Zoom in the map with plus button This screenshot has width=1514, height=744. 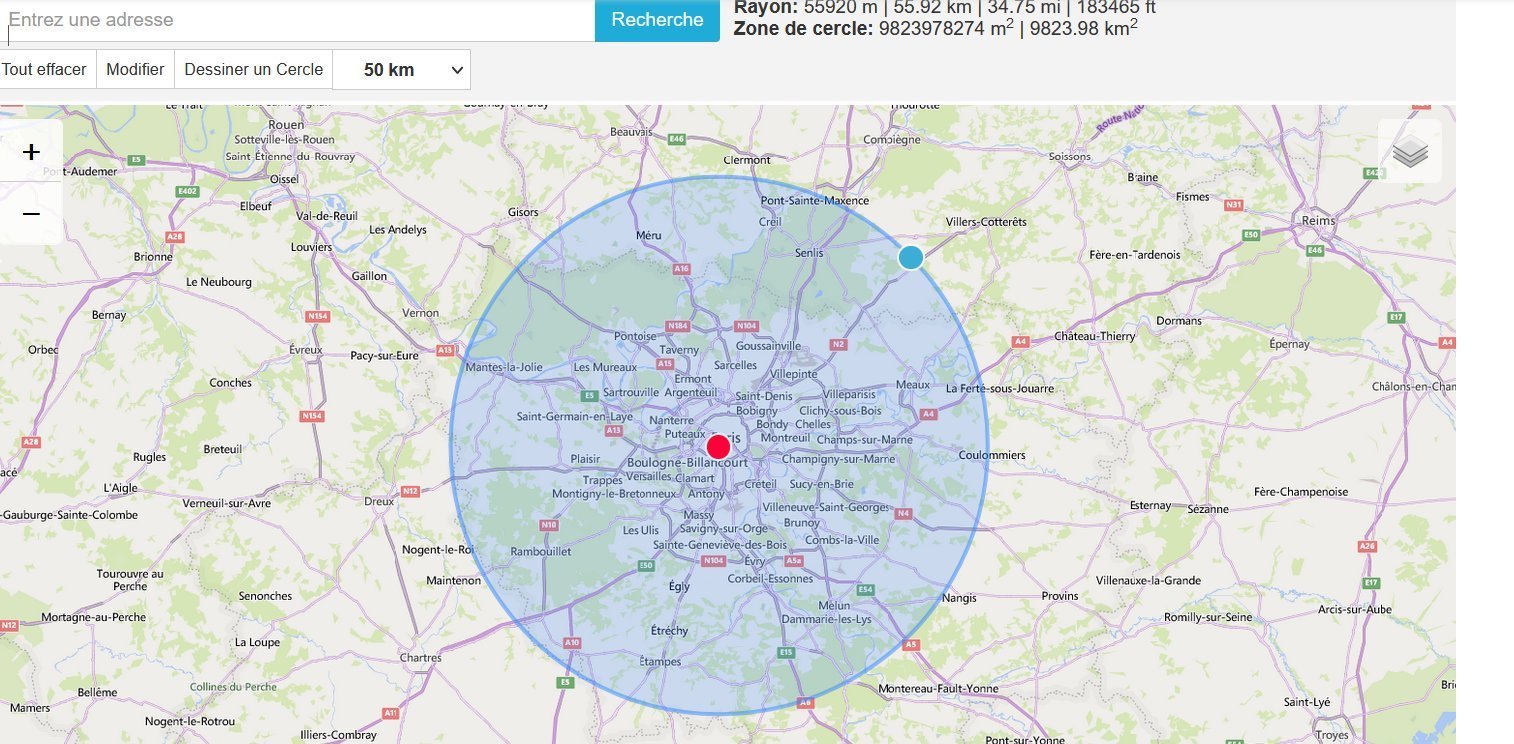point(31,152)
